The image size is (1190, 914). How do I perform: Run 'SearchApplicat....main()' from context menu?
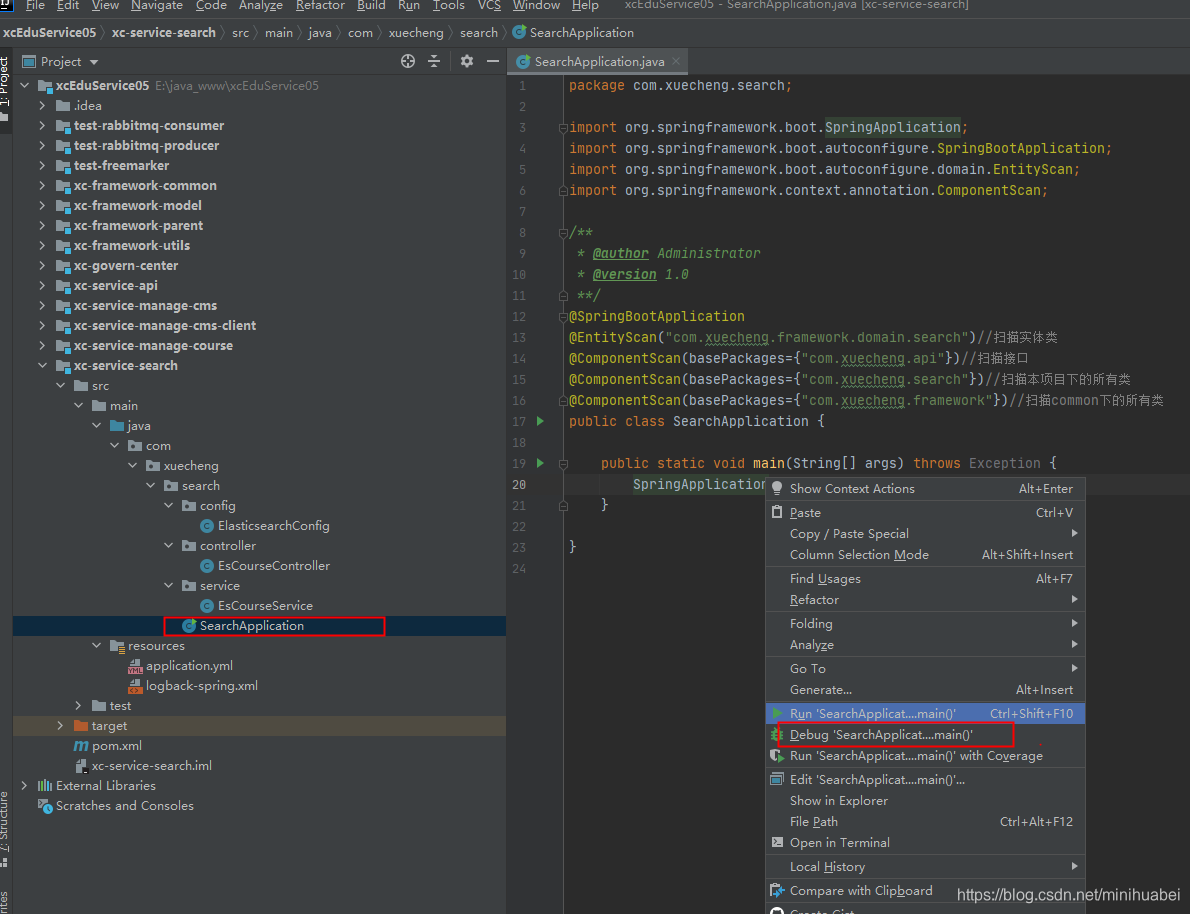pyautogui.click(x=925, y=714)
